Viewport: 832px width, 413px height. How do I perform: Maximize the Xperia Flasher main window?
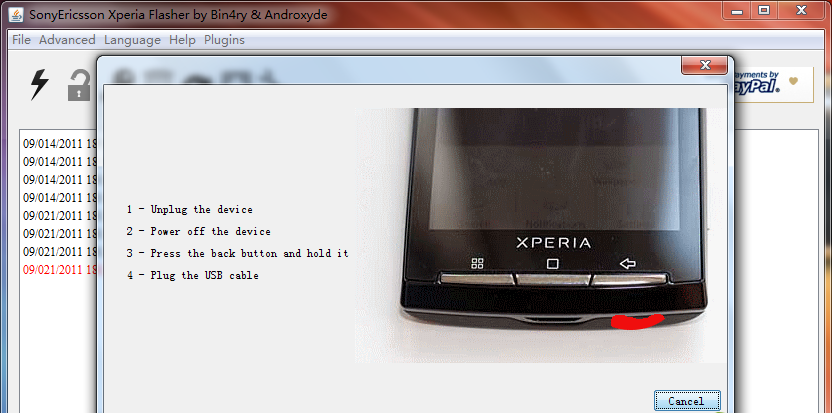pos(764,10)
